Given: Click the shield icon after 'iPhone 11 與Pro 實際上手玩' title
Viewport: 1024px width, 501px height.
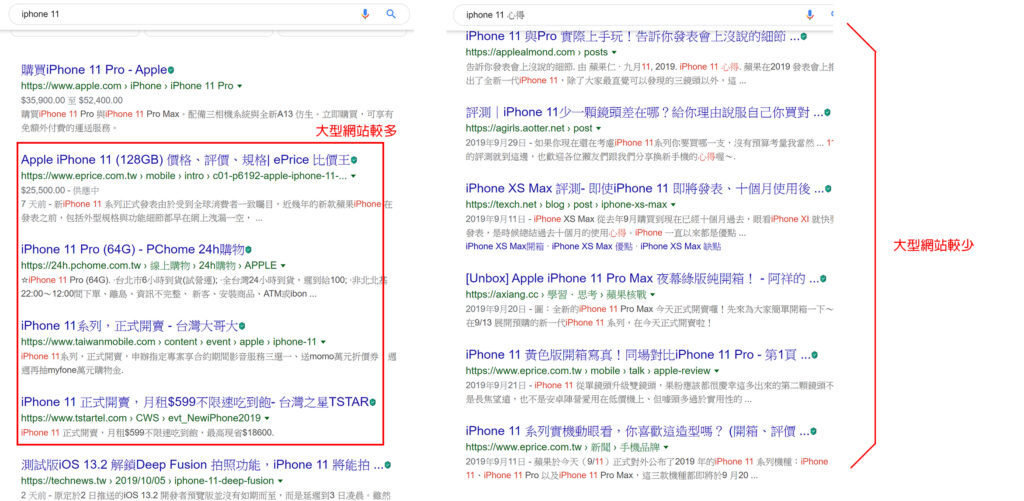Looking at the screenshot, I should (x=804, y=37).
